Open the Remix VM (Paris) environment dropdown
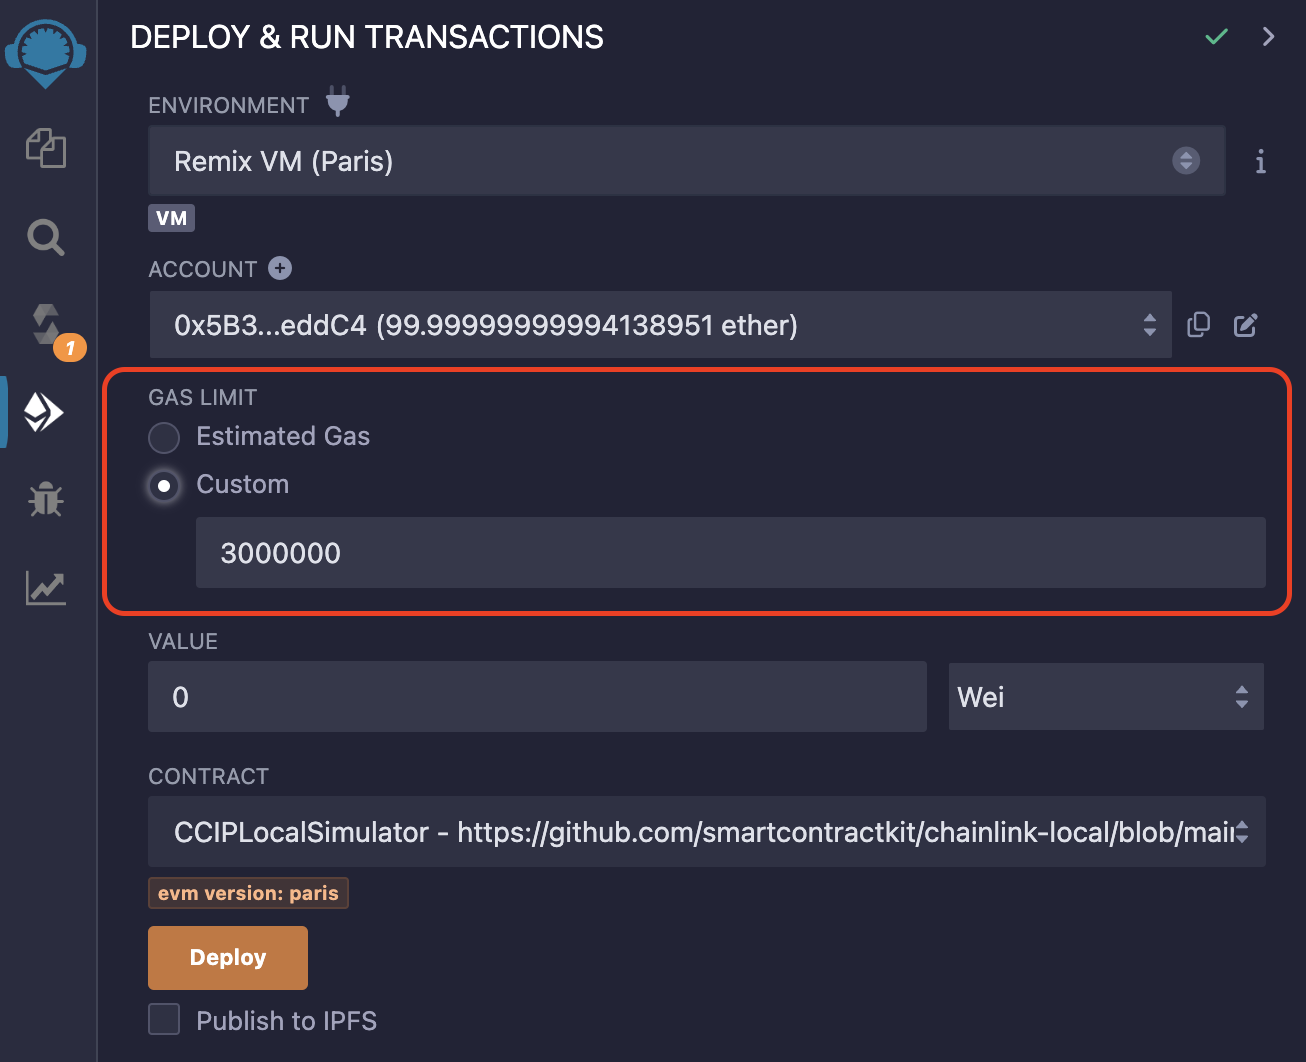1306x1062 pixels. point(686,161)
